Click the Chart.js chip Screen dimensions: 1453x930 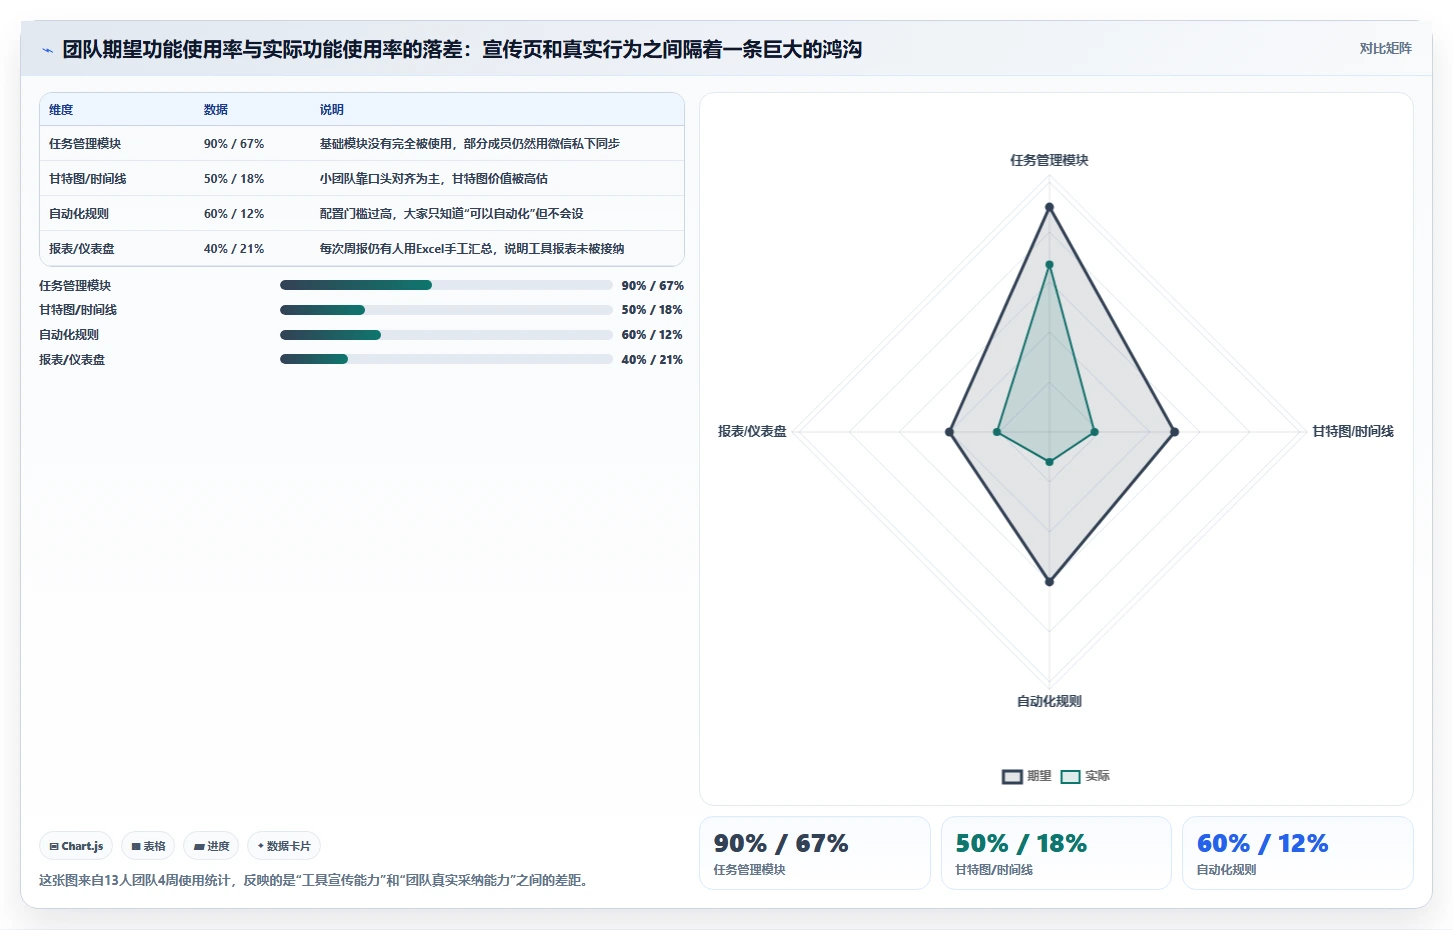click(76, 846)
